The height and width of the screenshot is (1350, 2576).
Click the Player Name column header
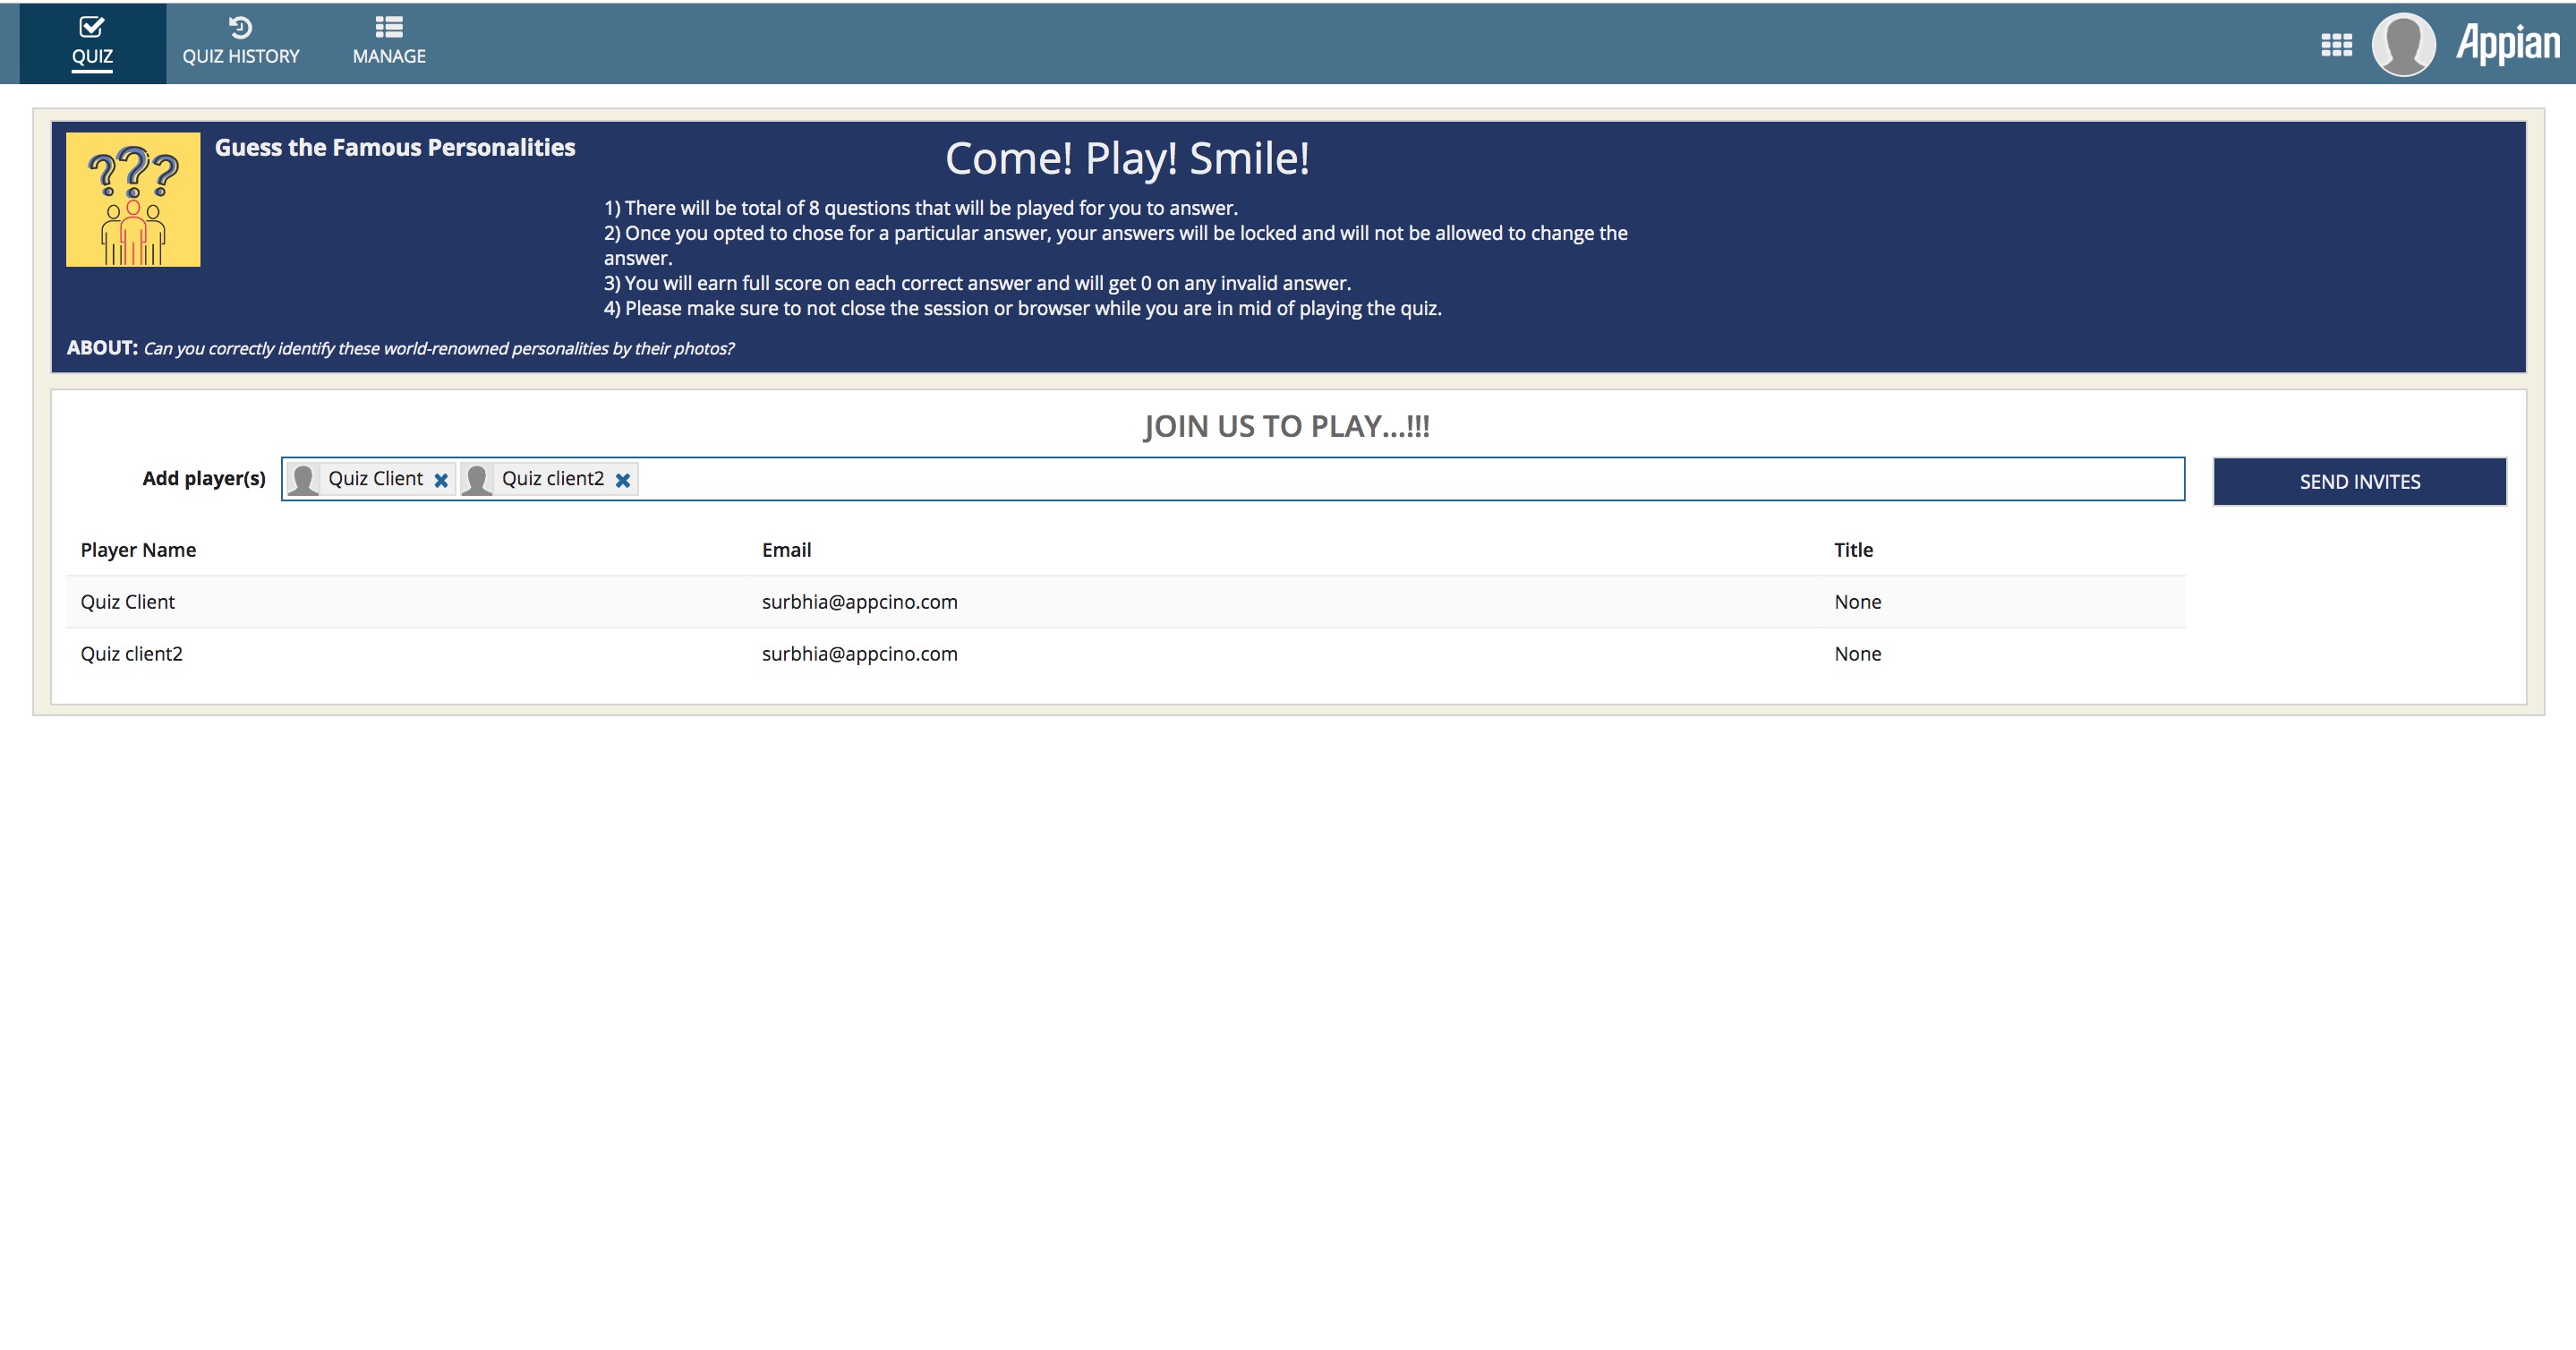click(x=138, y=550)
